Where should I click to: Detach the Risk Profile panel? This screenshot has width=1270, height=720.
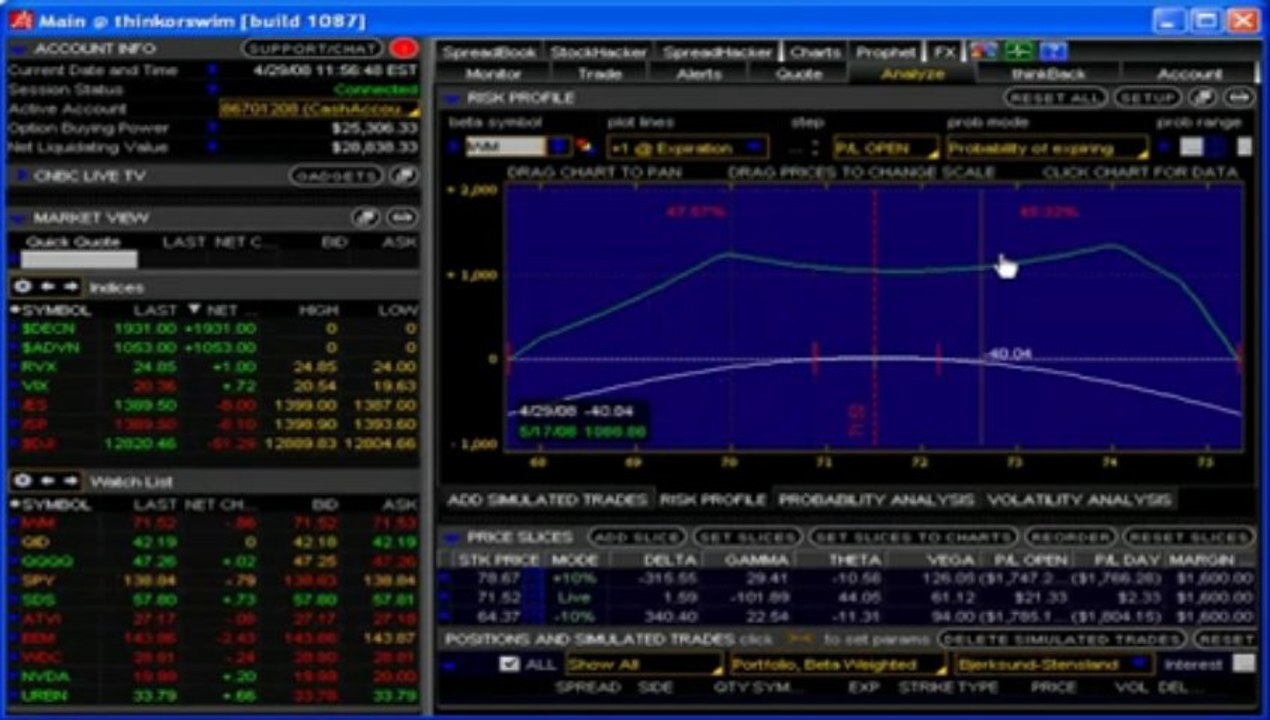1204,97
